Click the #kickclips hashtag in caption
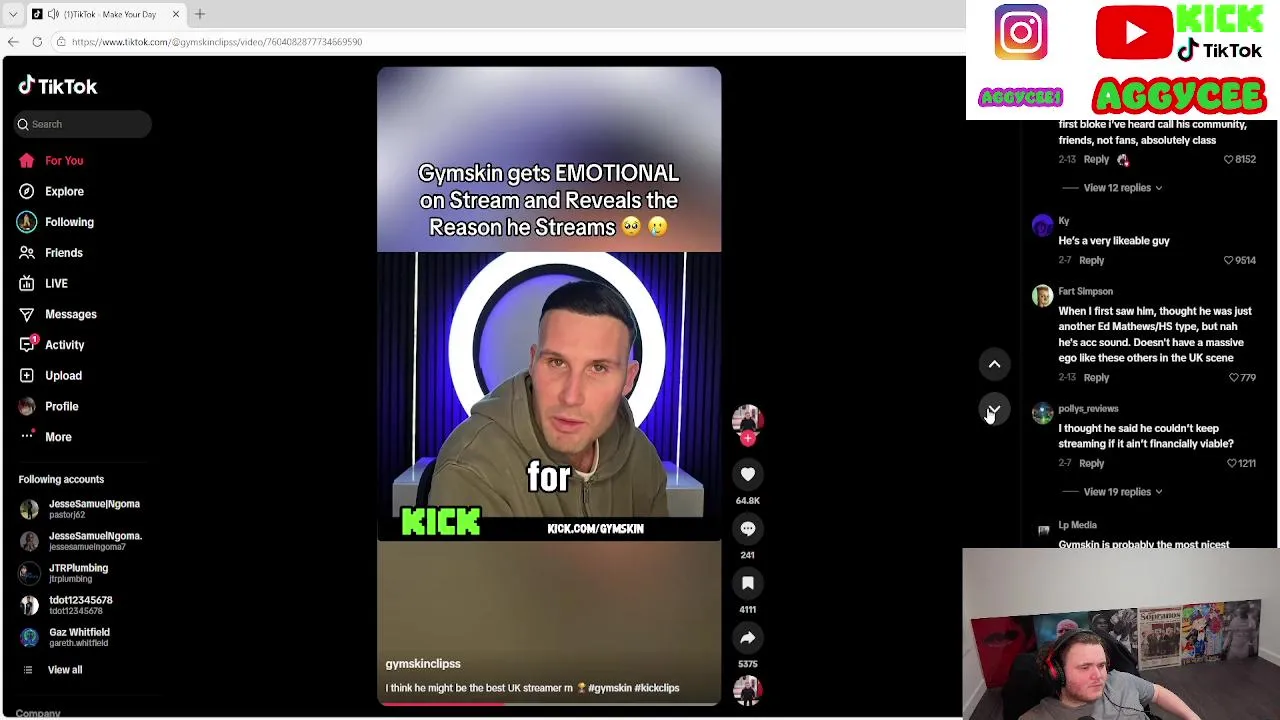Viewport: 1280px width, 720px height. click(657, 688)
